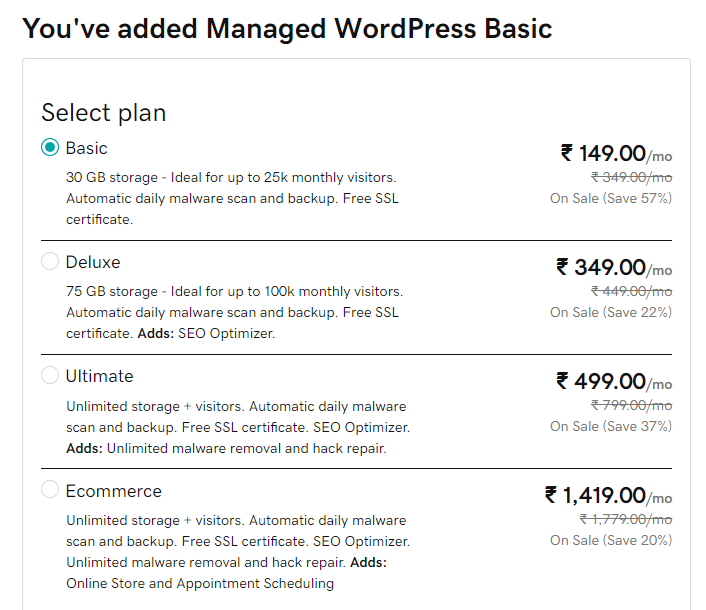Click the On Sale (Save 20%) text
The image size is (706, 610).
pos(611,540)
